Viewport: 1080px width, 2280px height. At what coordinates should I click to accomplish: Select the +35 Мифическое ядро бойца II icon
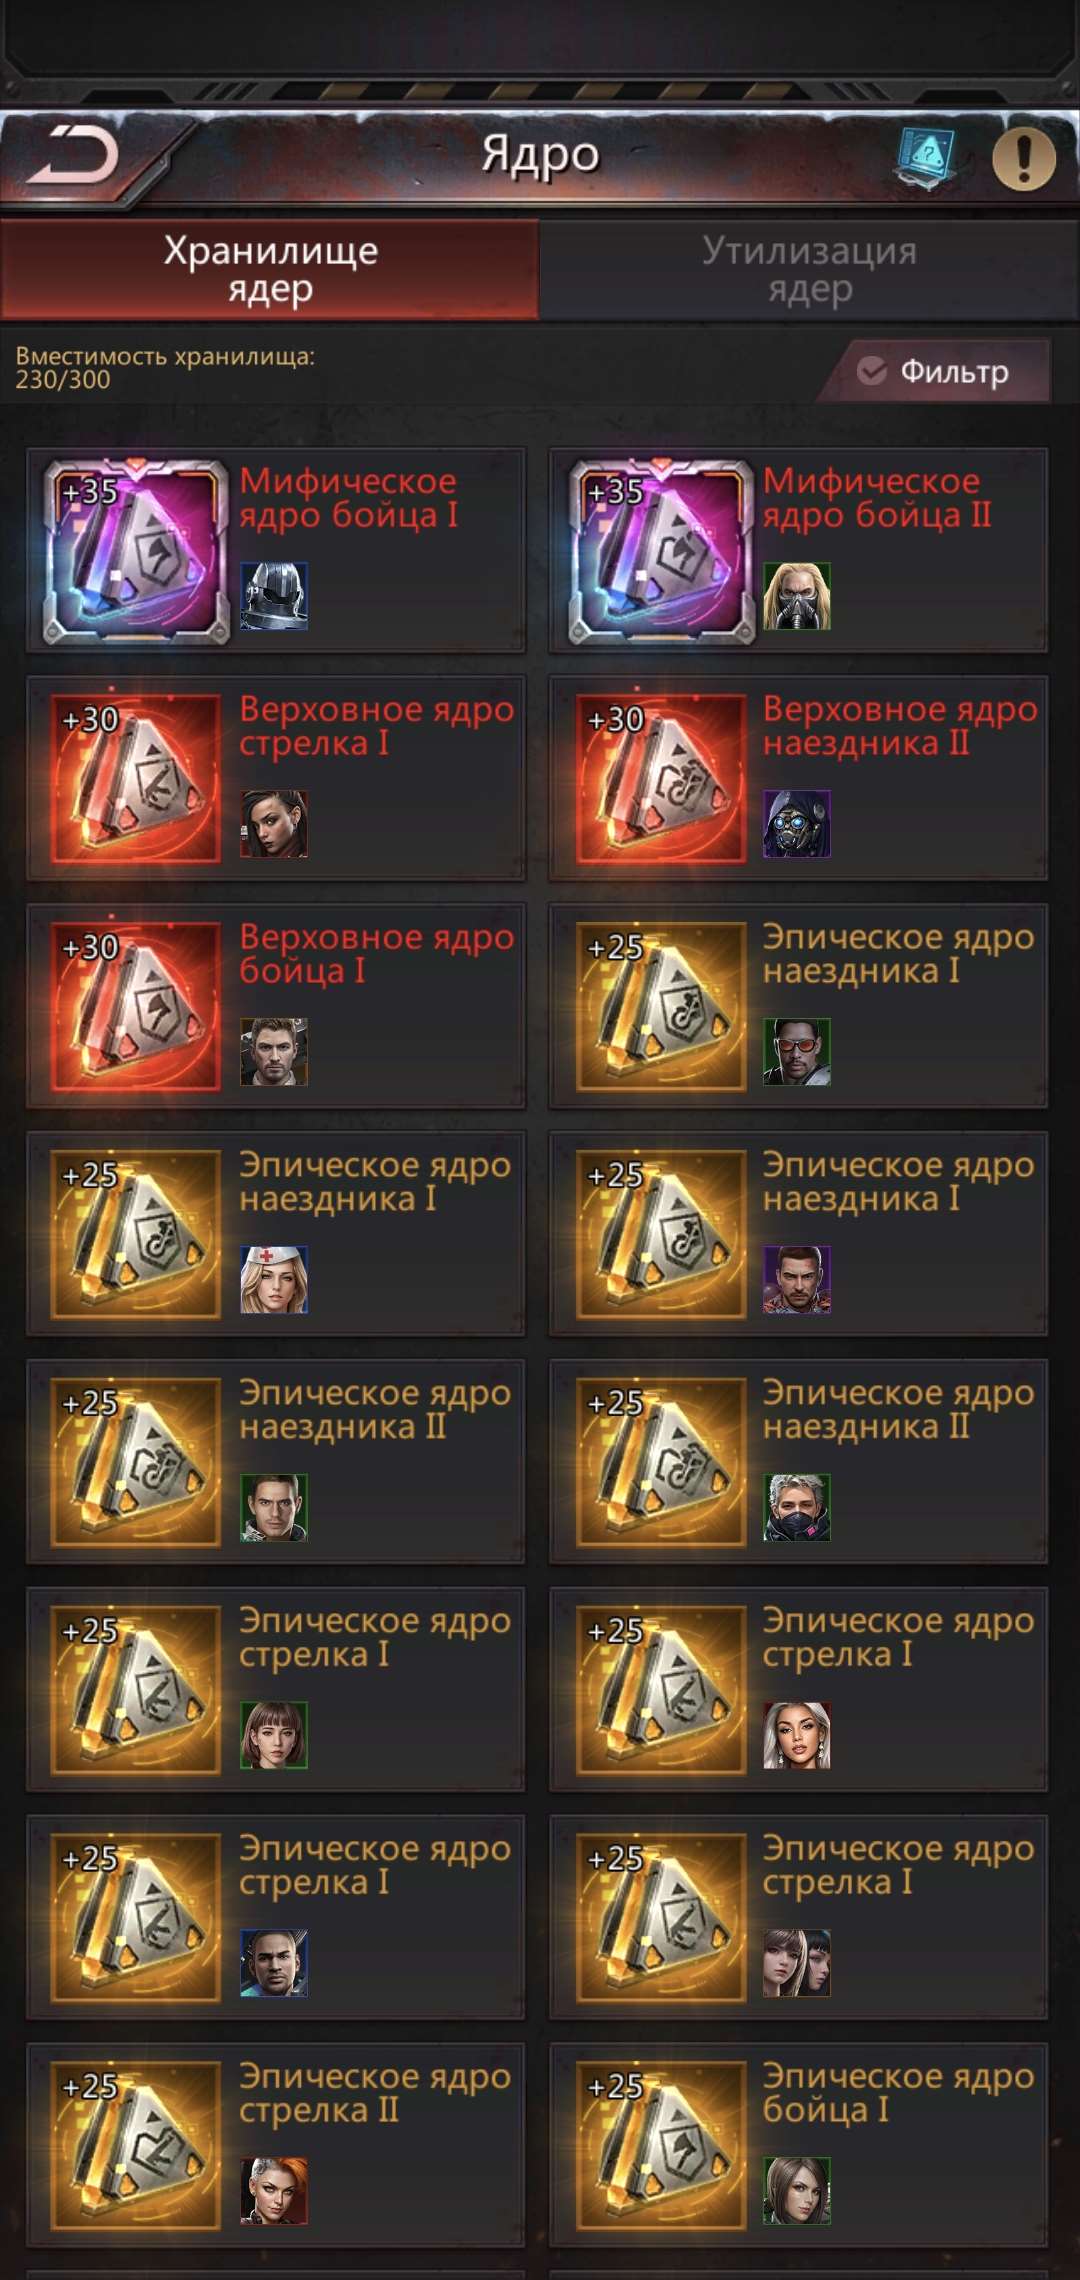[661, 551]
